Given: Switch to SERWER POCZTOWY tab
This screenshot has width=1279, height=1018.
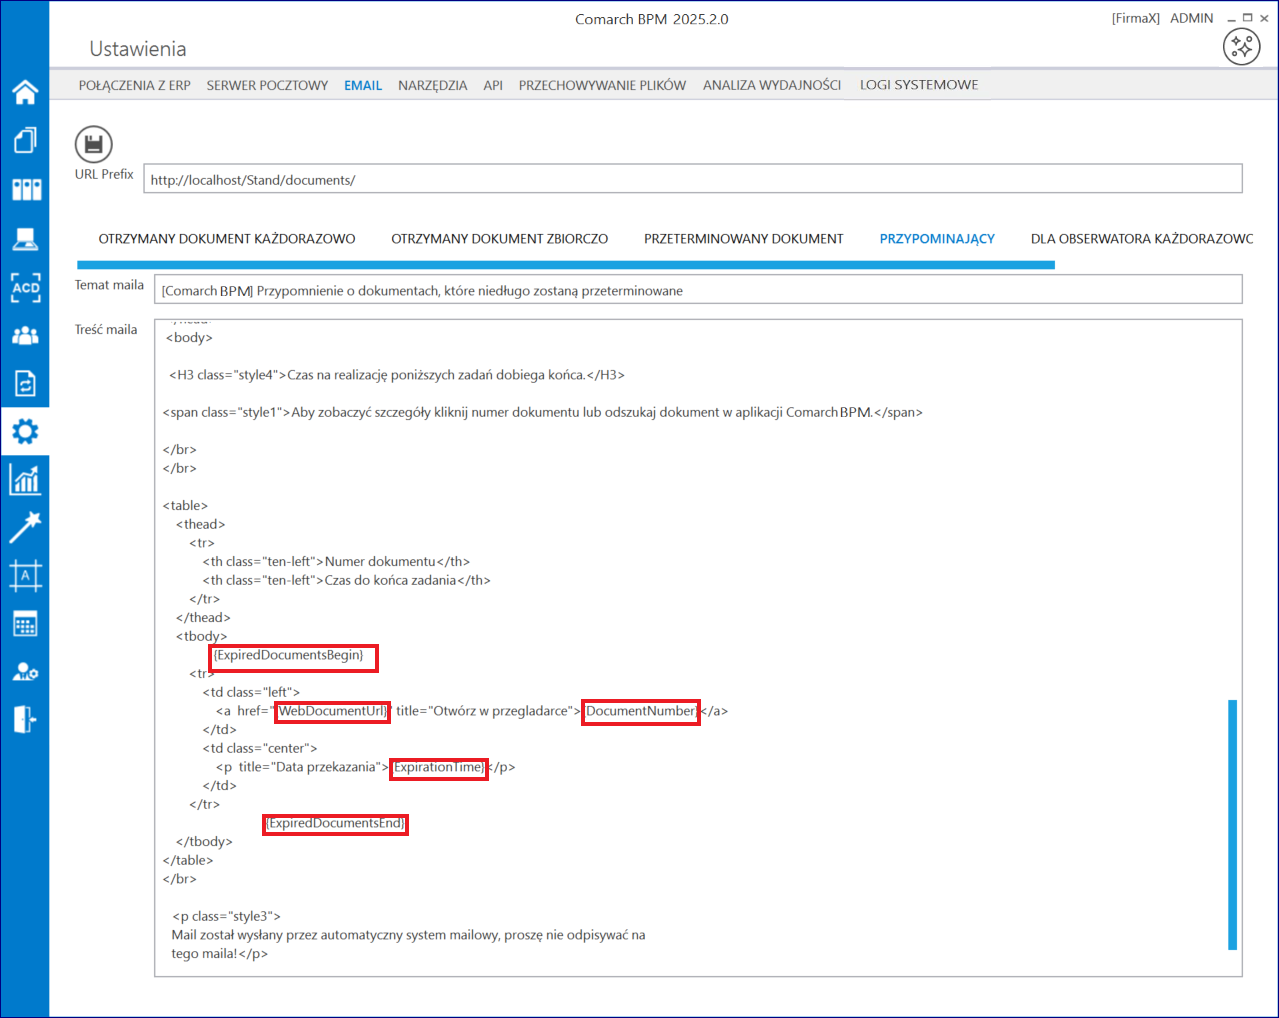Looking at the screenshot, I should point(267,85).
